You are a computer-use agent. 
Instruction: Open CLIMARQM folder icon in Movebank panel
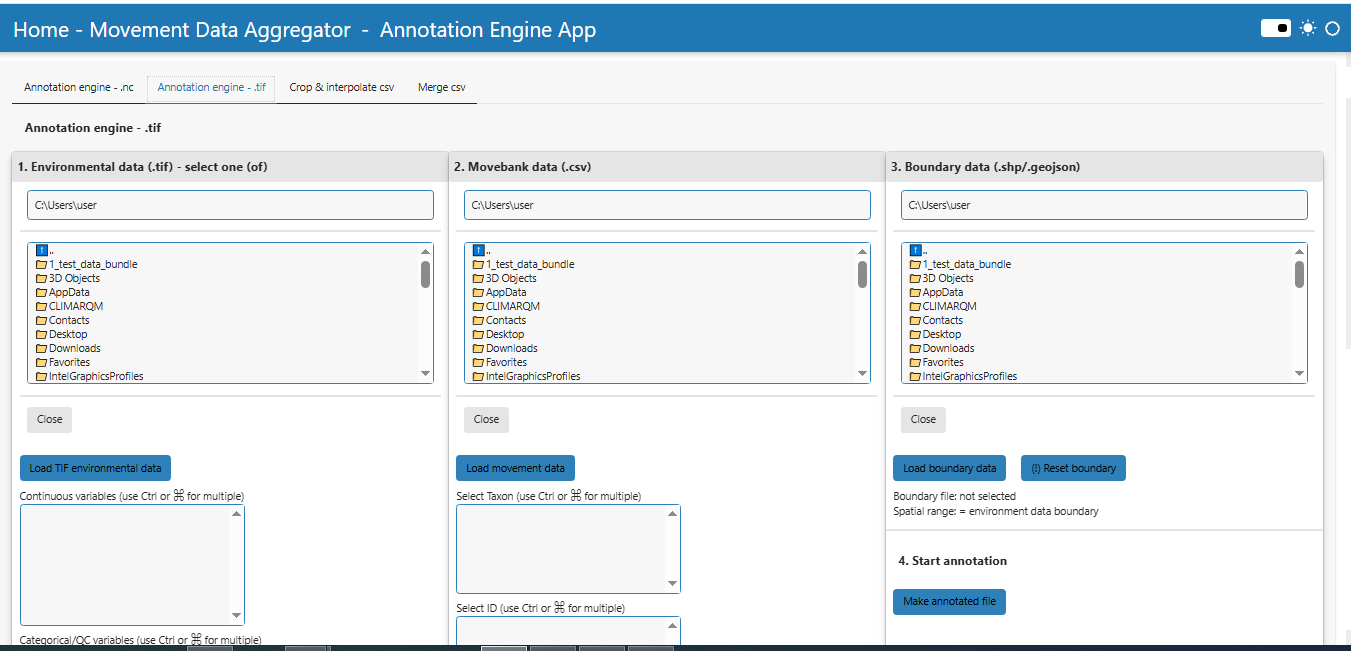click(x=479, y=306)
